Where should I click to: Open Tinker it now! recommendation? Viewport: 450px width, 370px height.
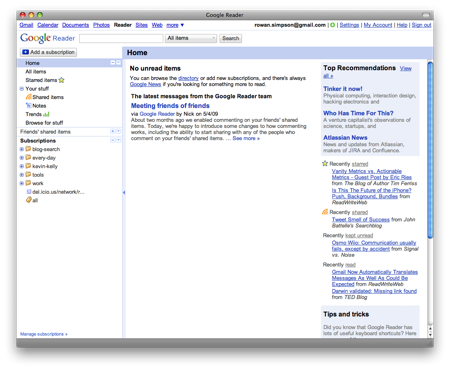pos(343,89)
